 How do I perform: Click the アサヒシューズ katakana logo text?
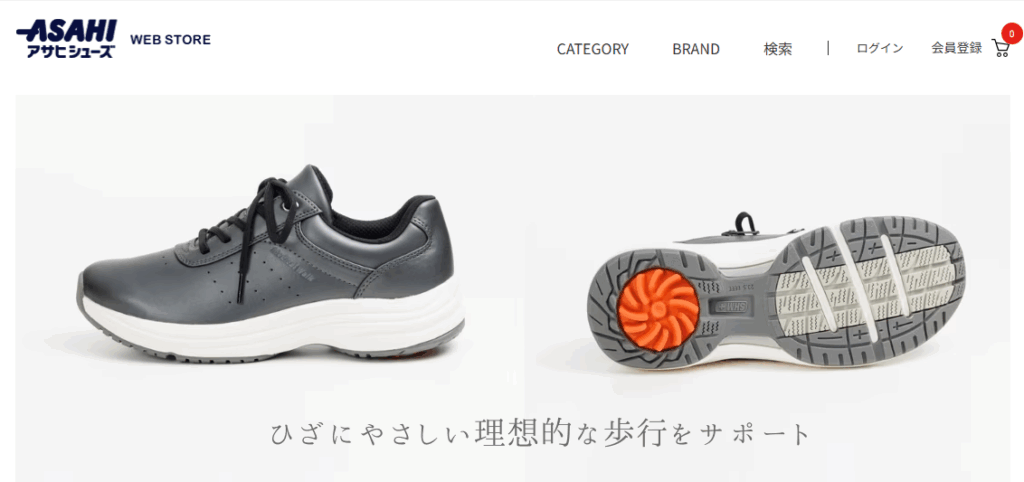click(x=71, y=51)
